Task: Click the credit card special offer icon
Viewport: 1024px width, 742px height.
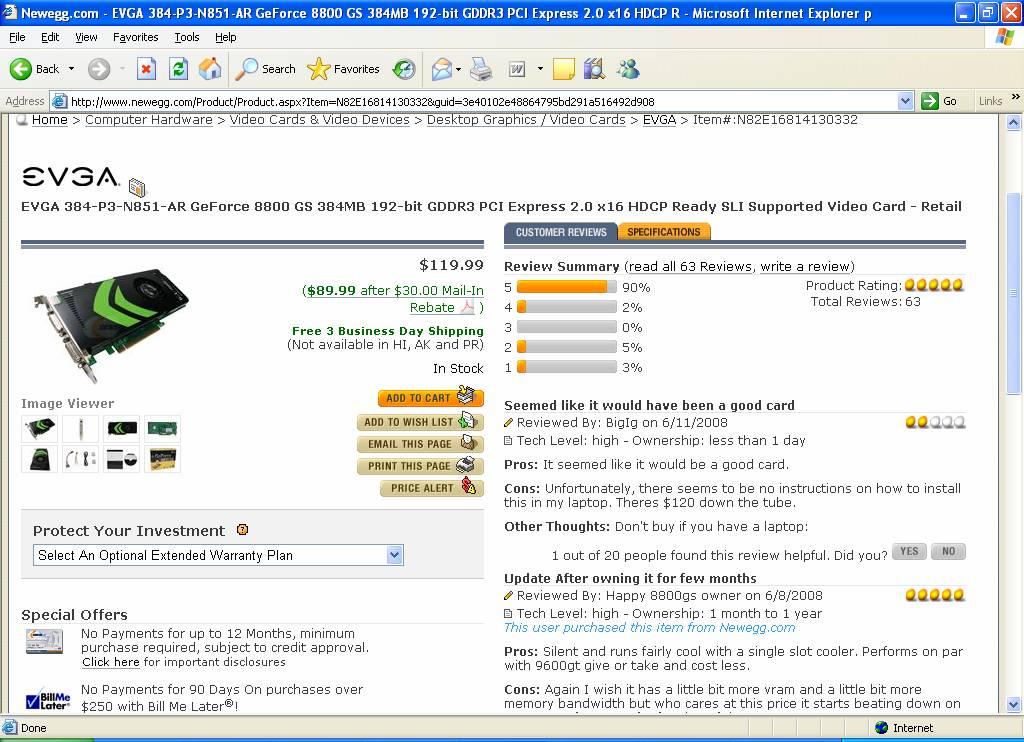Action: (44, 641)
